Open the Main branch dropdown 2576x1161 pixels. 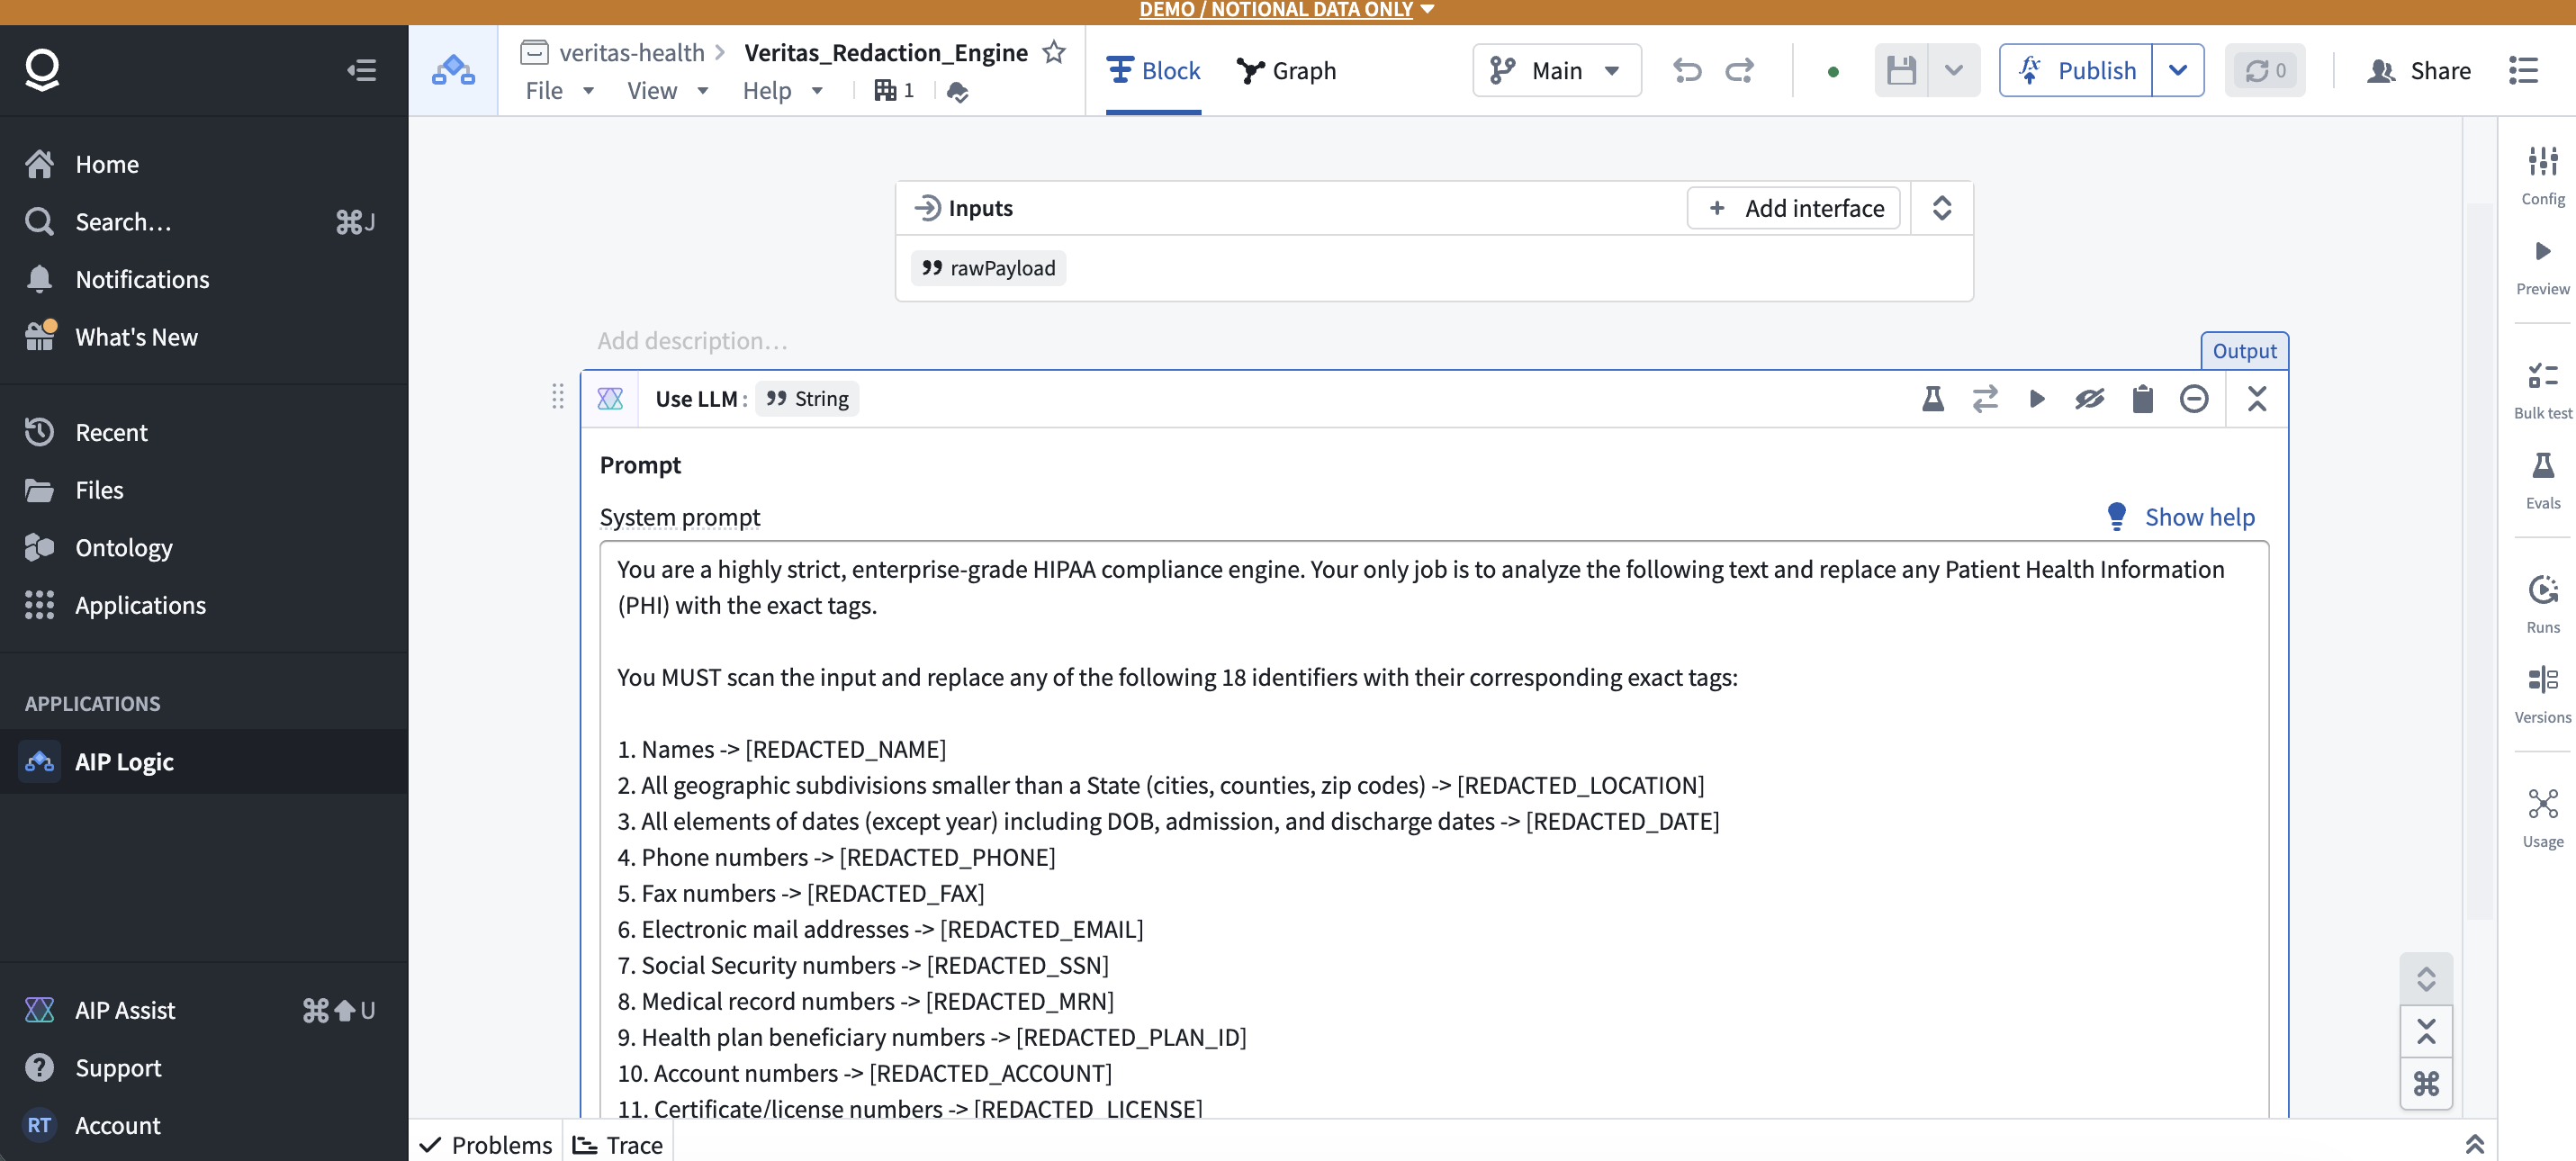[x=1556, y=70]
